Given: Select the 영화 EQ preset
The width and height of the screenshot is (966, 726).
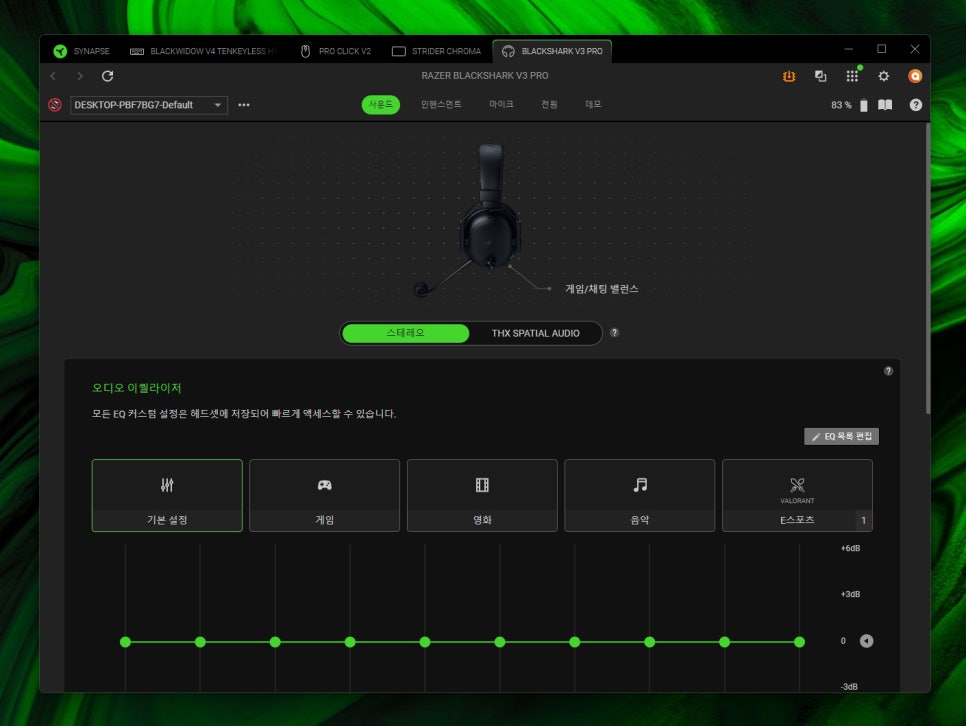Looking at the screenshot, I should pyautogui.click(x=482, y=495).
